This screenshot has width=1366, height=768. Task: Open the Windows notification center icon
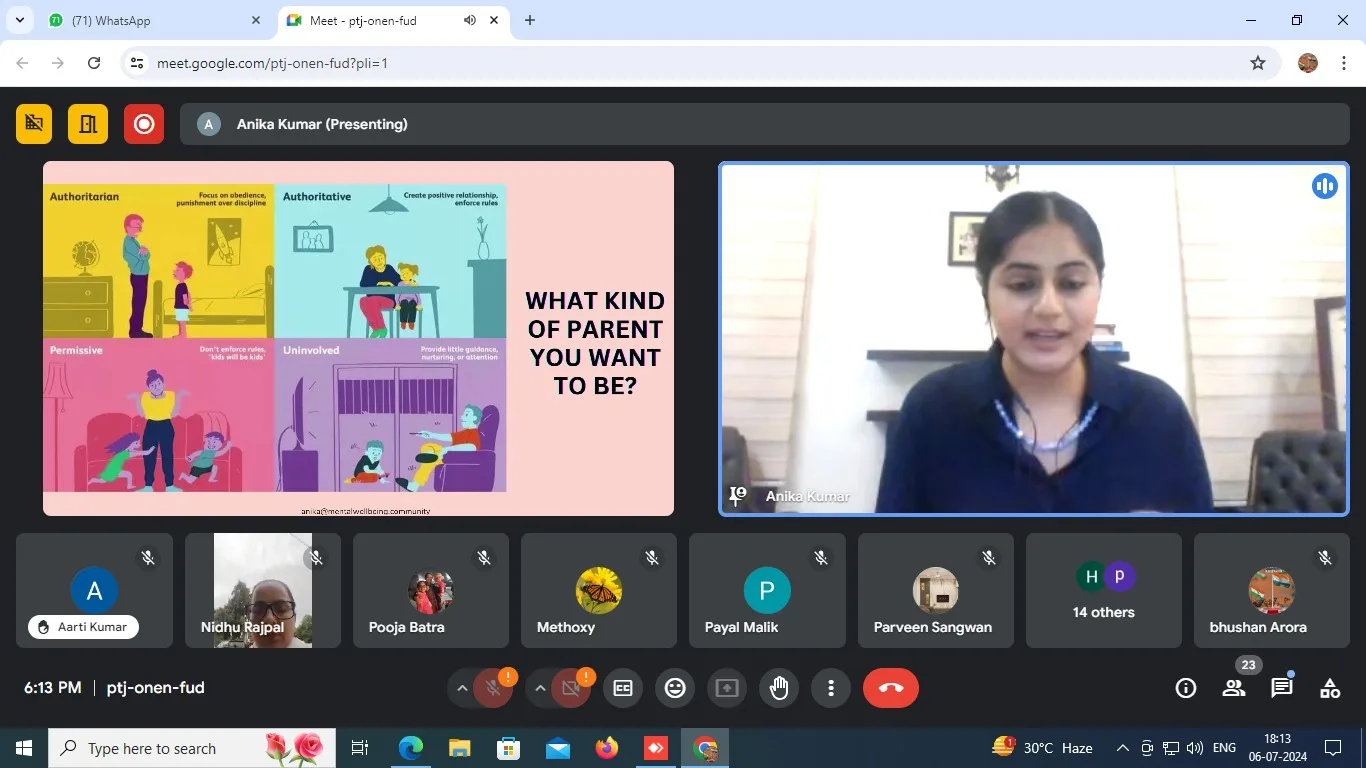[x=1333, y=748]
